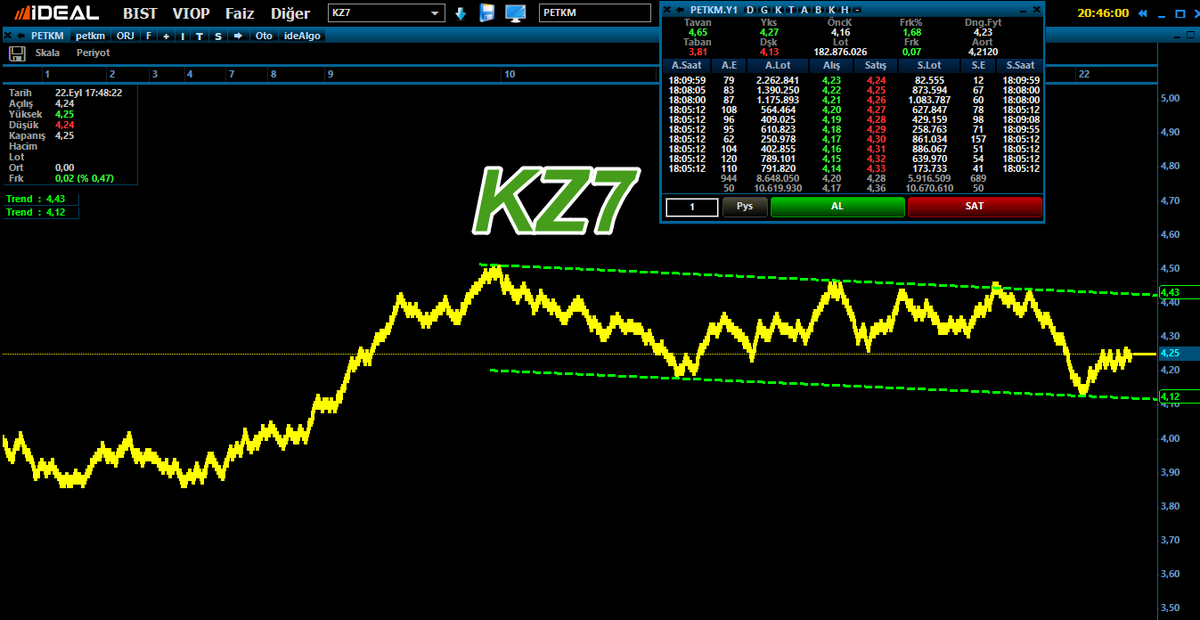Click the floppy save icon beside the monitor icon

(488, 13)
